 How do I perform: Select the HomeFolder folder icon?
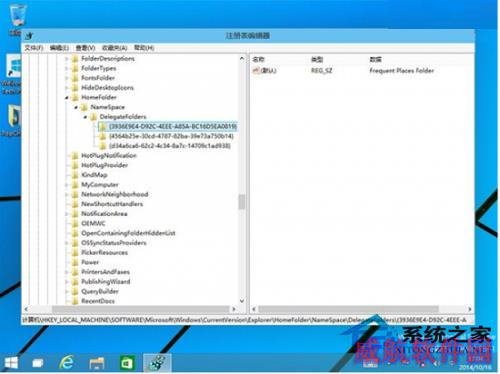75,97
